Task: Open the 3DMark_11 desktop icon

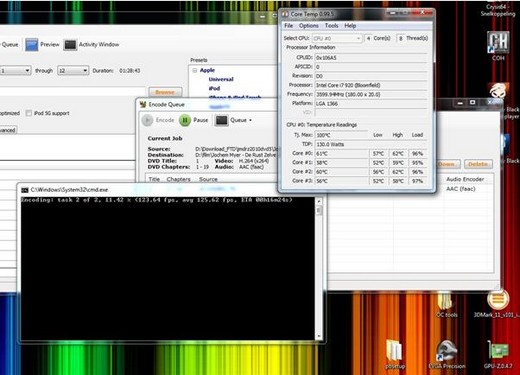Action: tap(497, 304)
